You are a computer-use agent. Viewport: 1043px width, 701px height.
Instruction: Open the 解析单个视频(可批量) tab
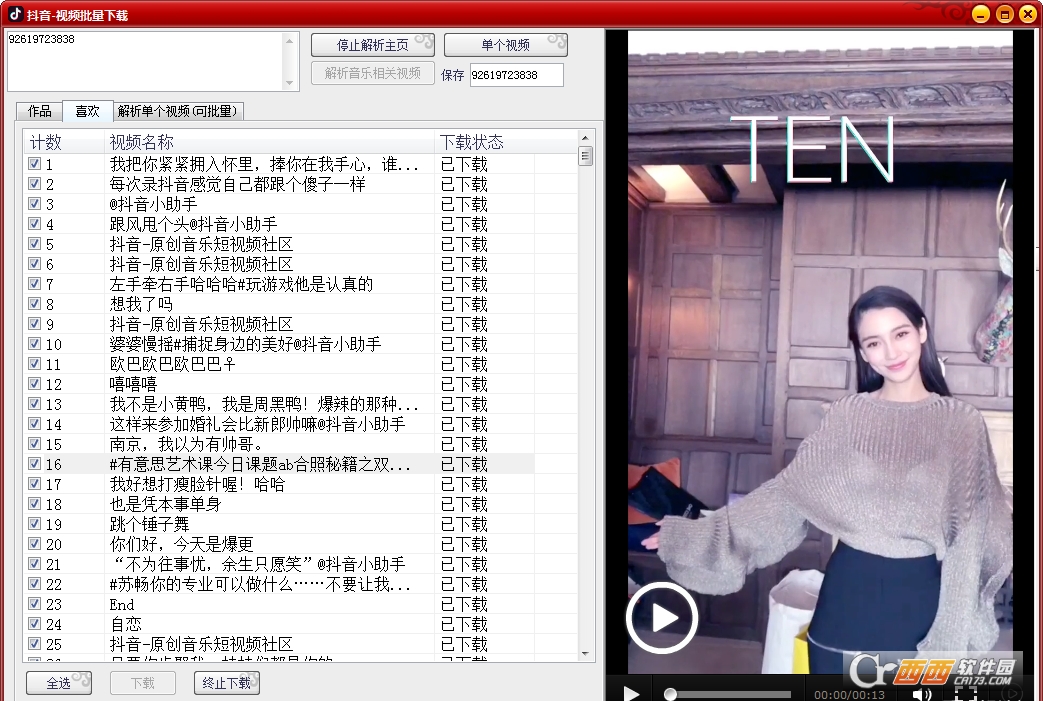coord(178,111)
